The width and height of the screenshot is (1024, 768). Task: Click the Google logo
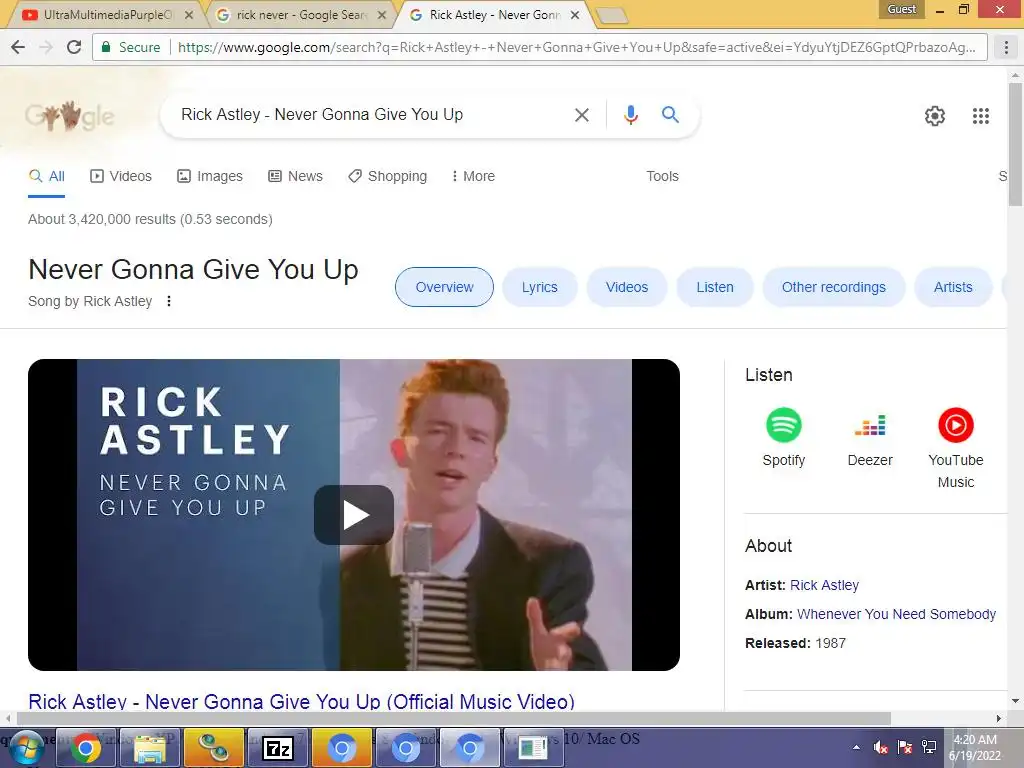(x=70, y=116)
